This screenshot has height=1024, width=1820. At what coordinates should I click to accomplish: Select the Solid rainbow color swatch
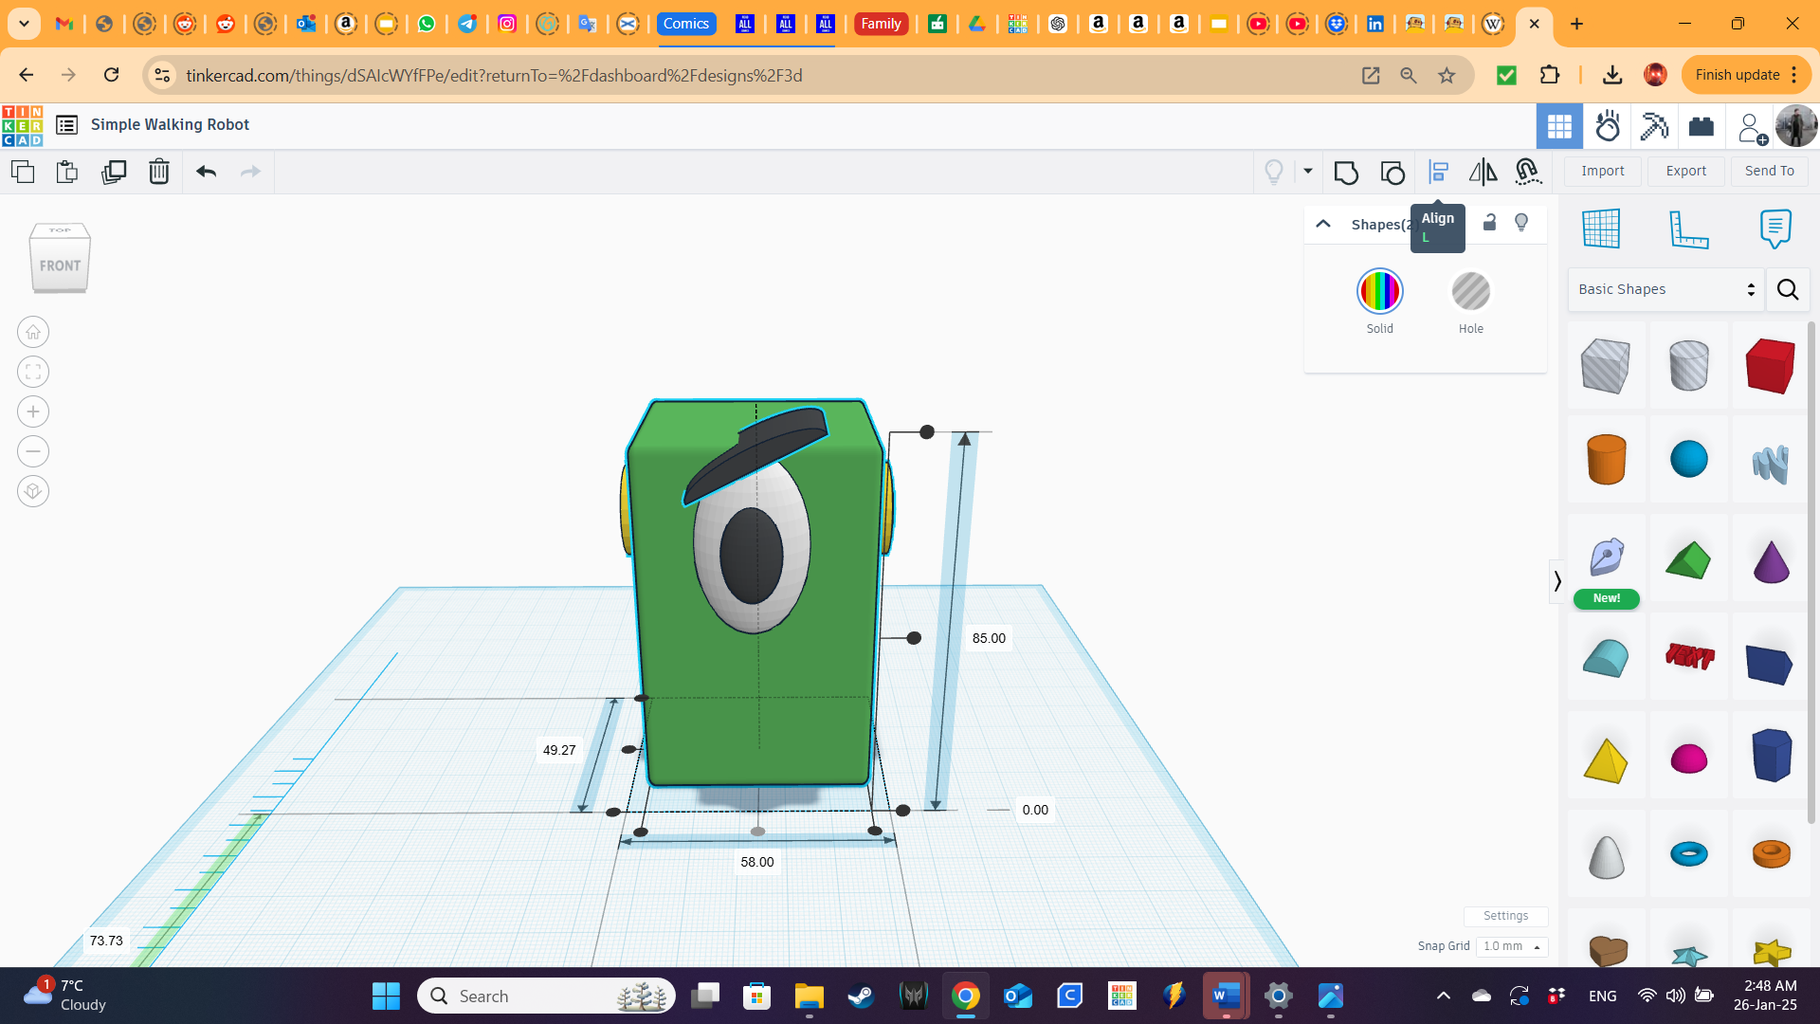click(1380, 291)
